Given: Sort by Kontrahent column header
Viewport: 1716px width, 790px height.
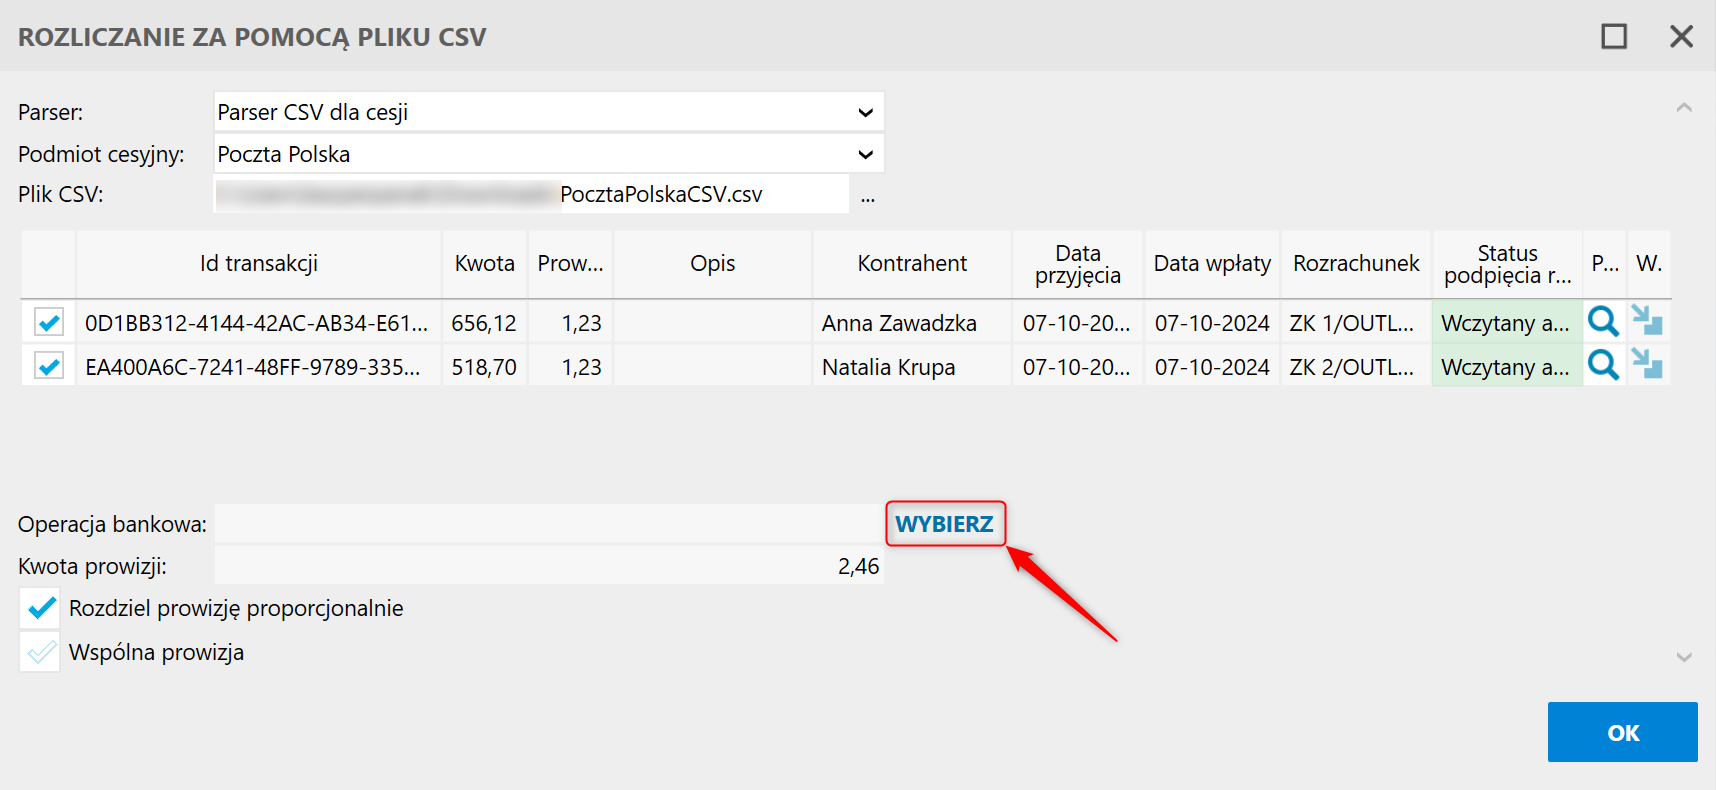Looking at the screenshot, I should click(x=913, y=264).
